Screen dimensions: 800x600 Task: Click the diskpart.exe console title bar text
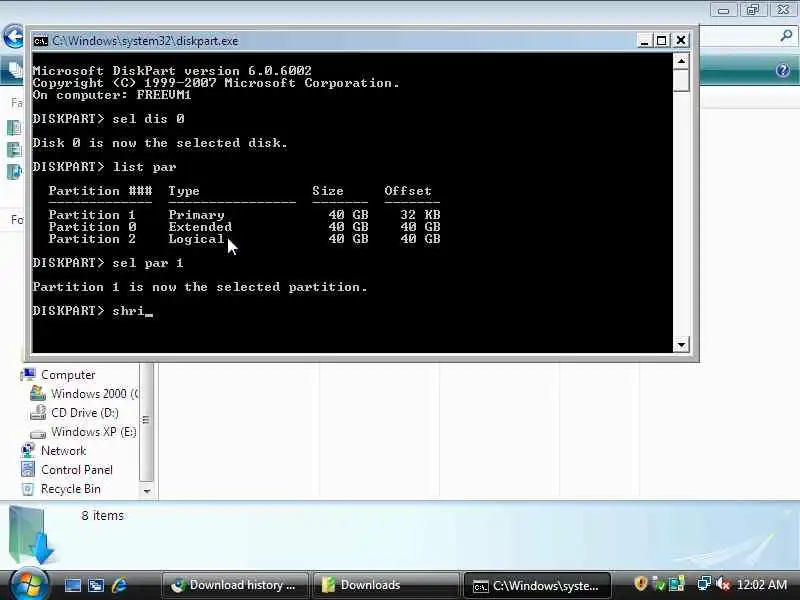(x=145, y=41)
